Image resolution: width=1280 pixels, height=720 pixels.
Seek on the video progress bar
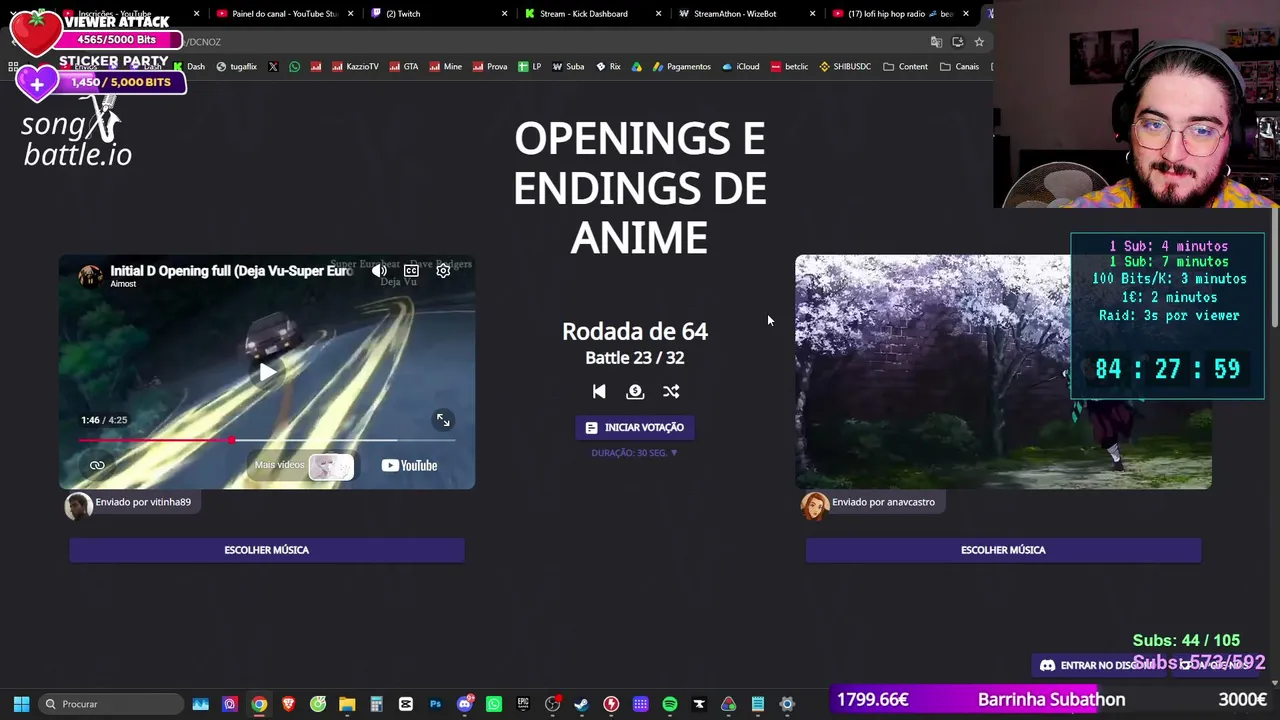tap(267, 440)
